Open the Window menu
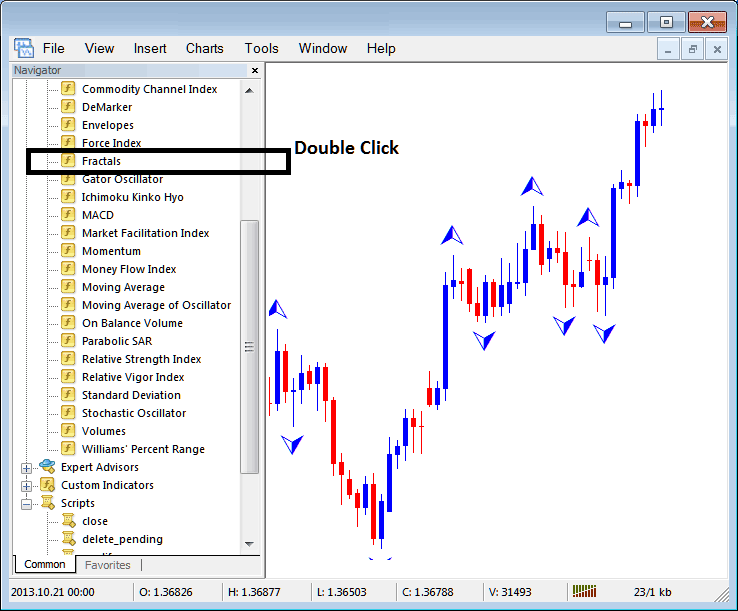Screen dimensions: 738x611 pyautogui.click(x=323, y=48)
